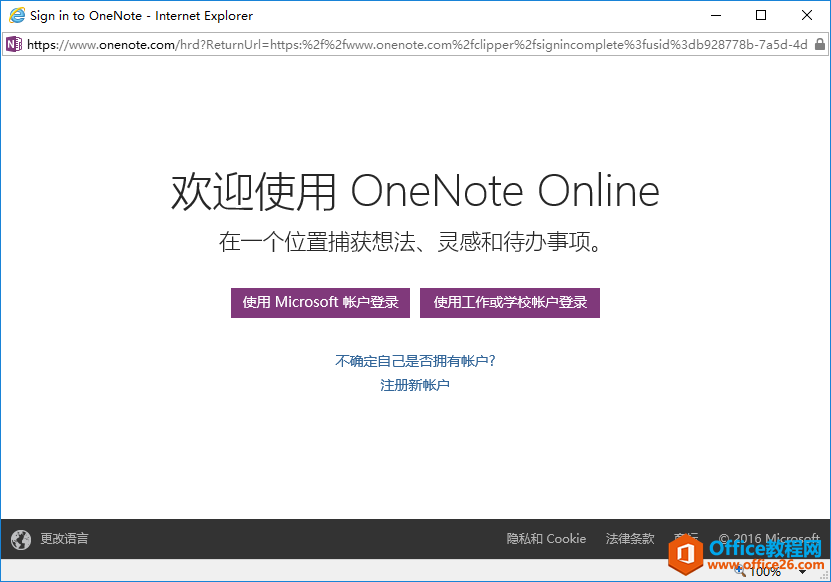831x582 pixels.
Task: Click the padlock security icon in the address bar
Action: click(818, 44)
